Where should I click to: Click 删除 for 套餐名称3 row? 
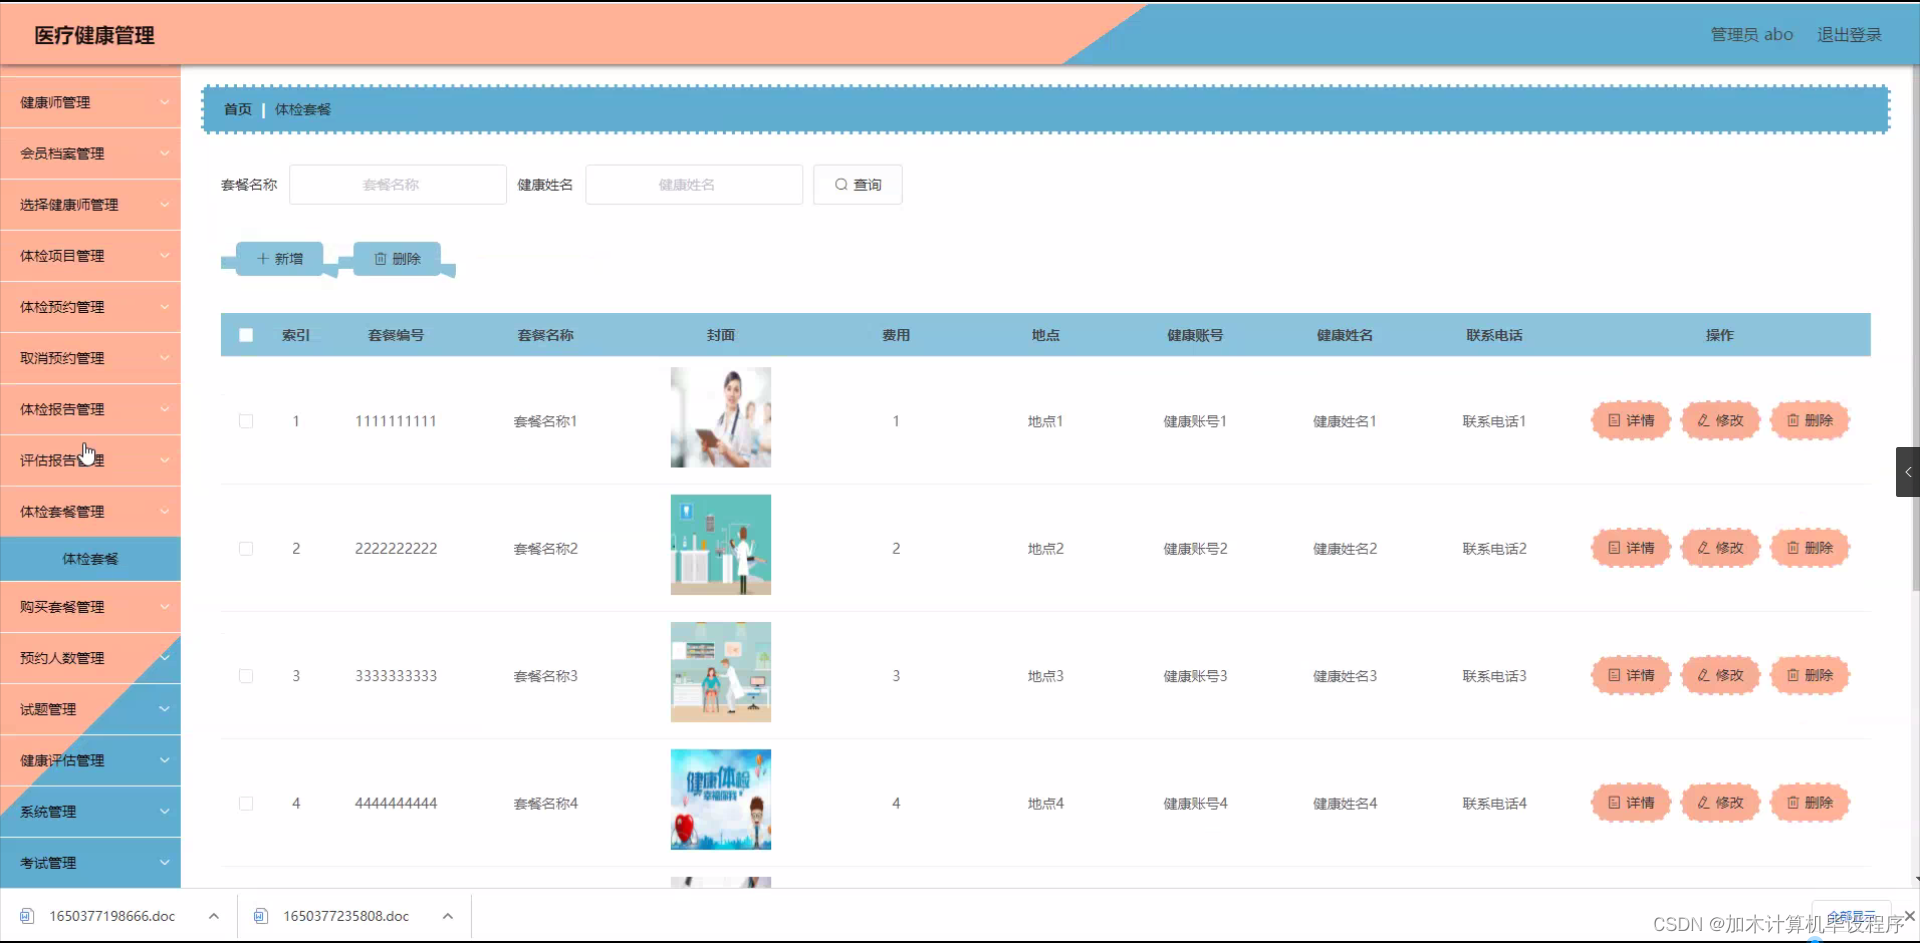(x=1810, y=676)
